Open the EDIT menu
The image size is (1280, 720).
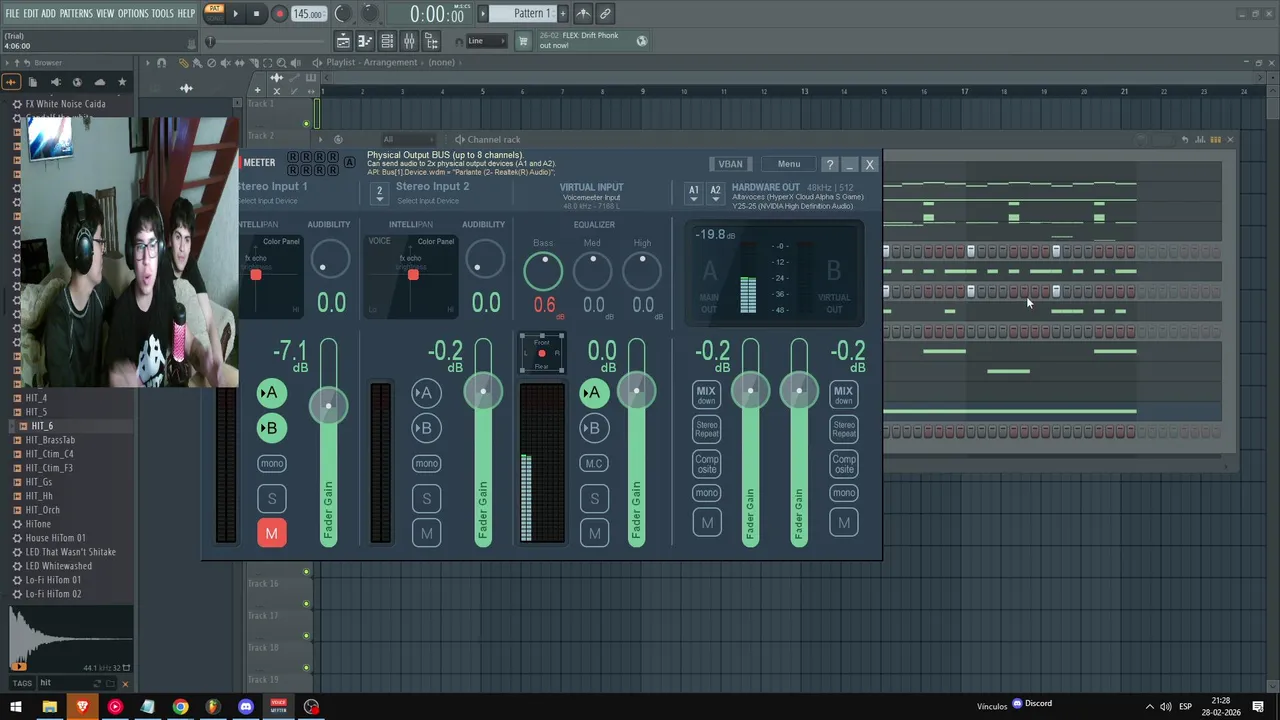31,14
